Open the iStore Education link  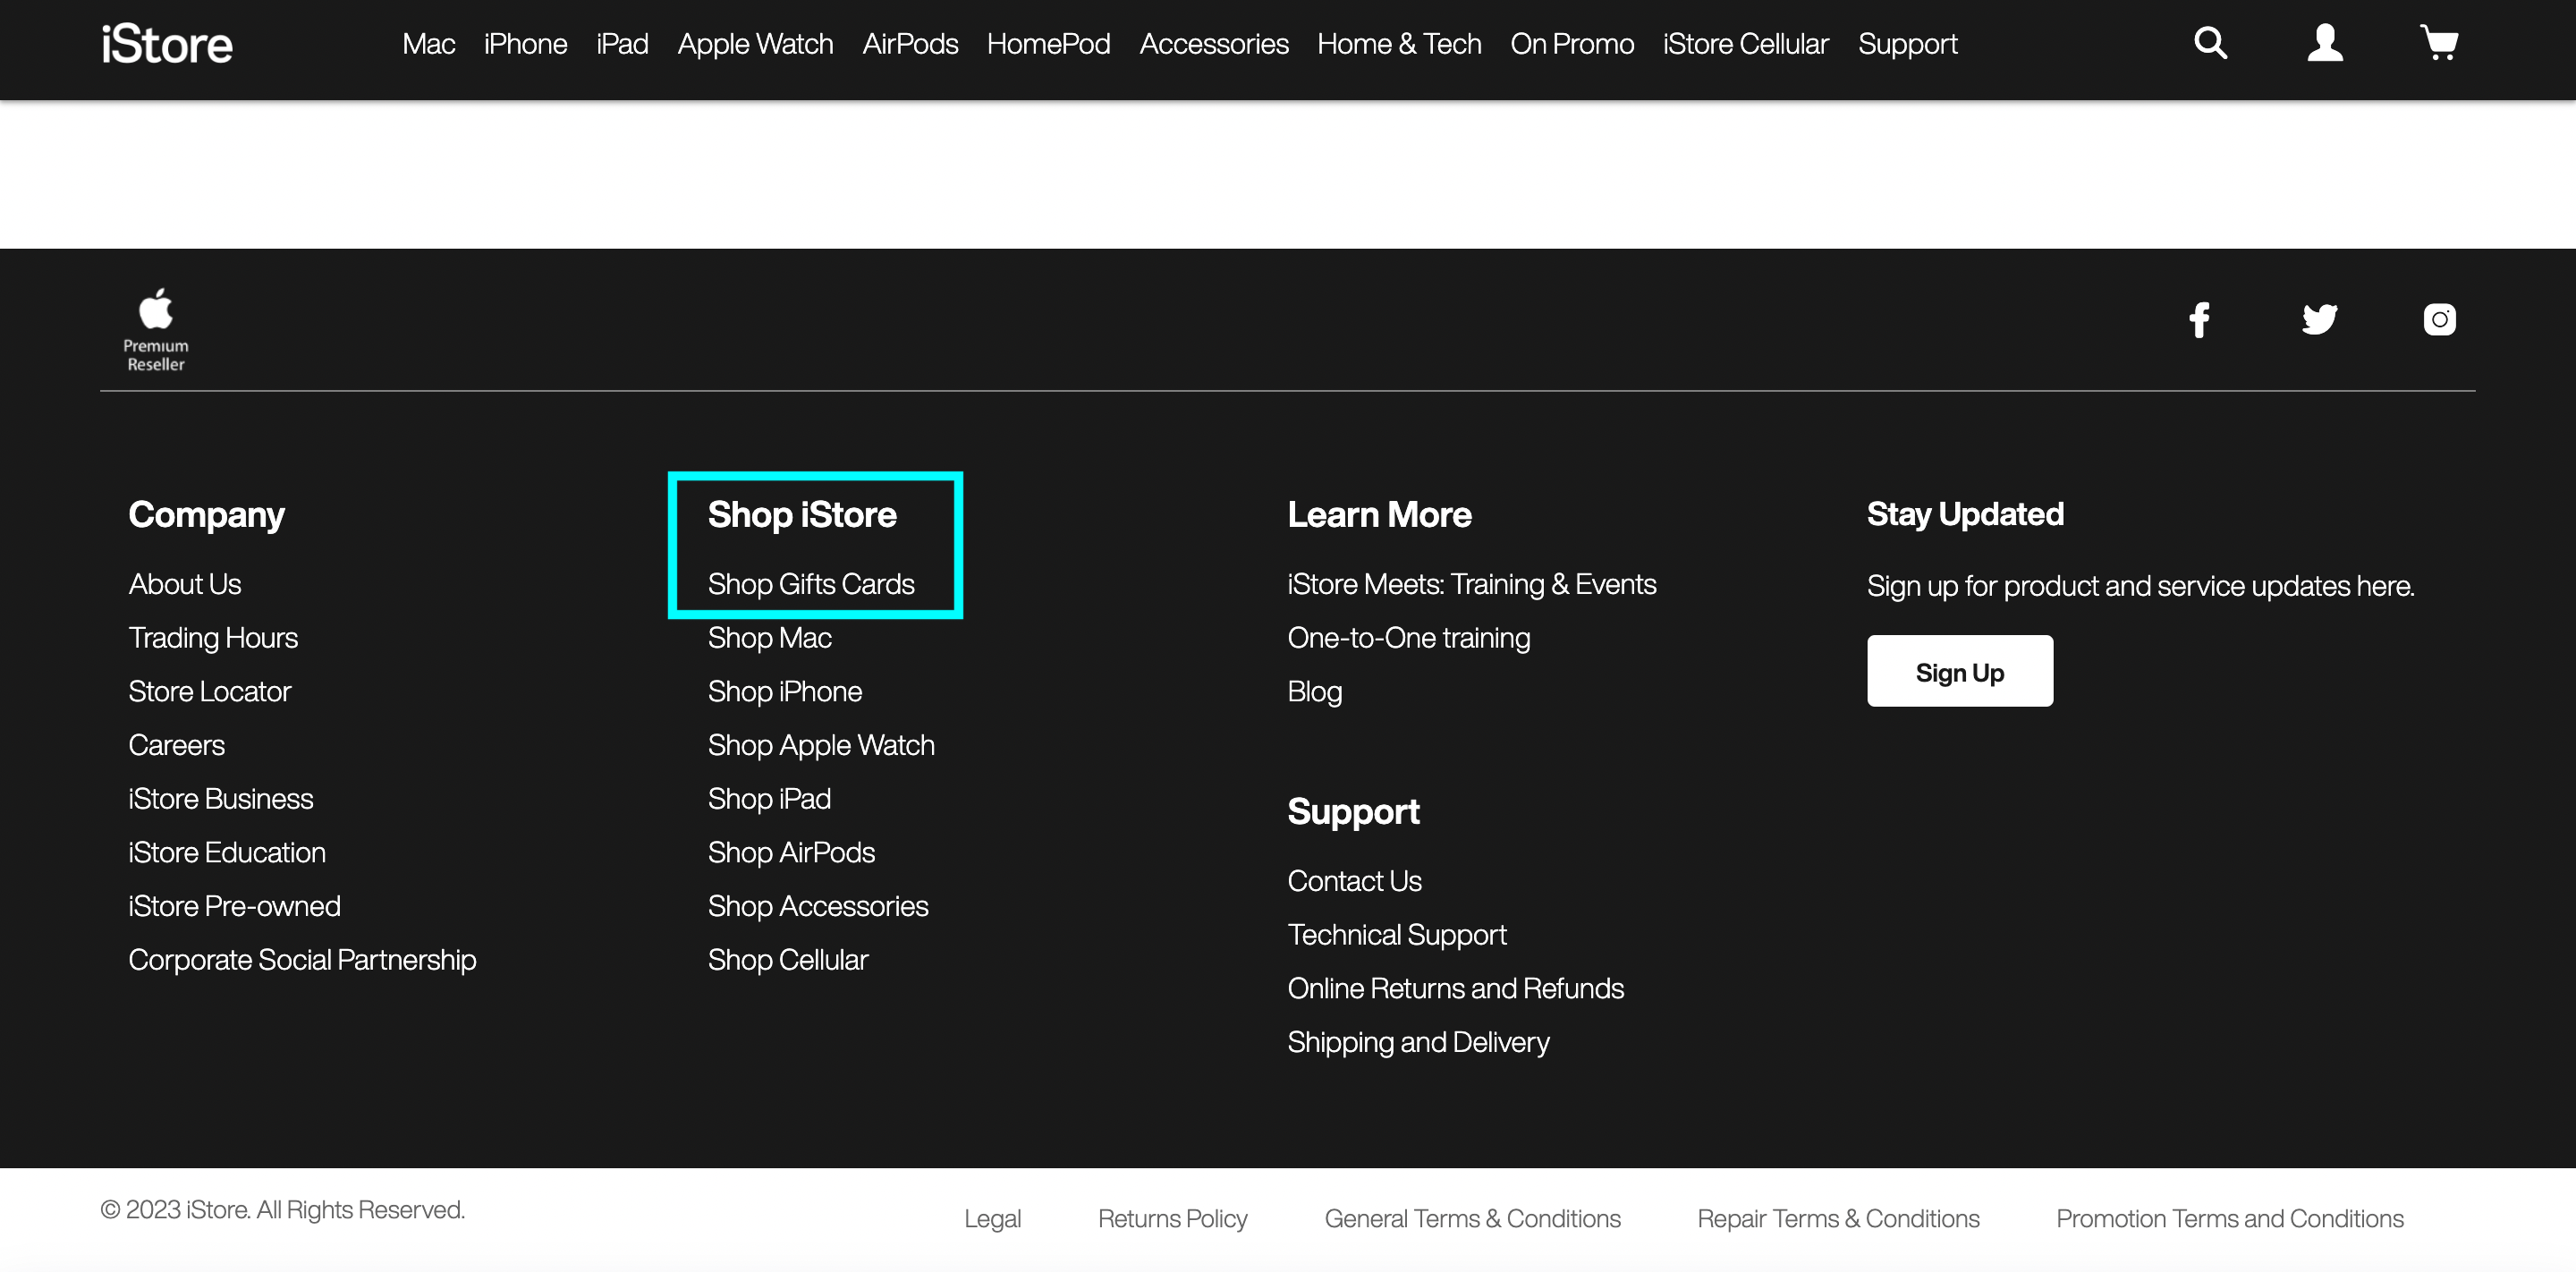pyautogui.click(x=227, y=853)
